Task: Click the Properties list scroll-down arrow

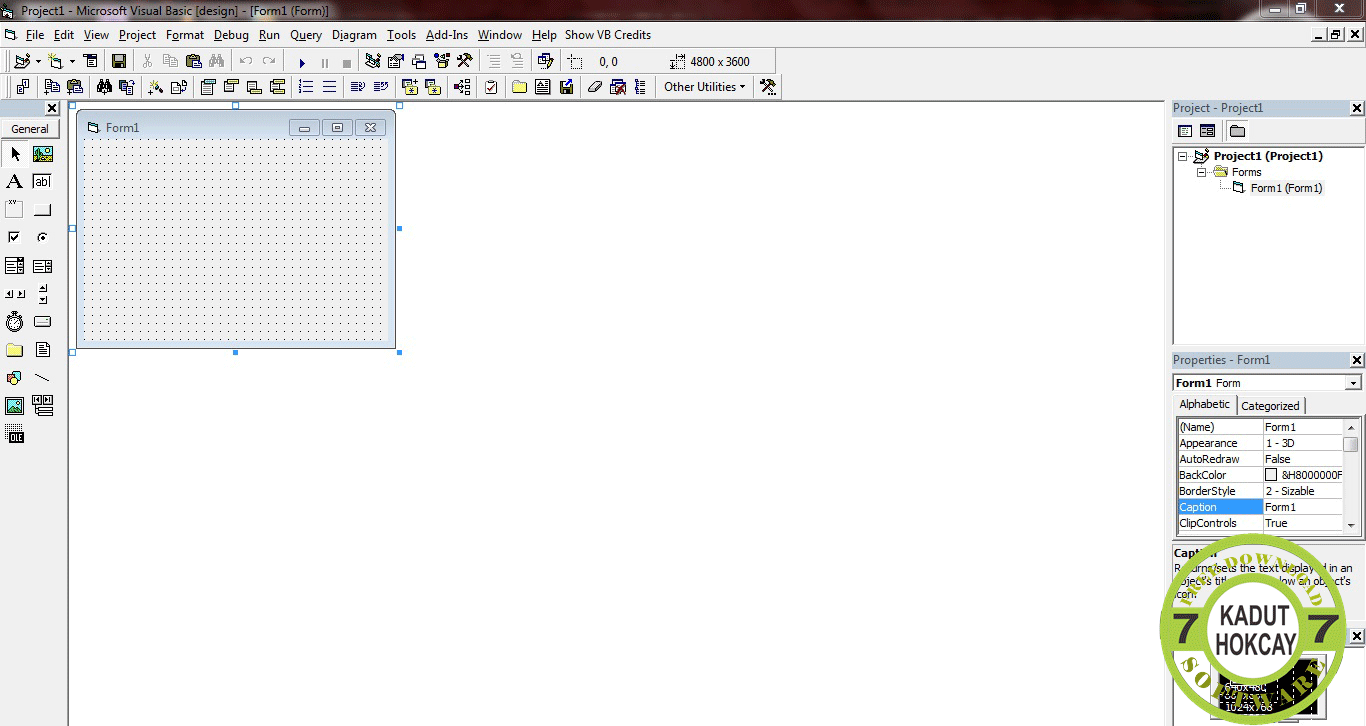Action: point(1351,525)
